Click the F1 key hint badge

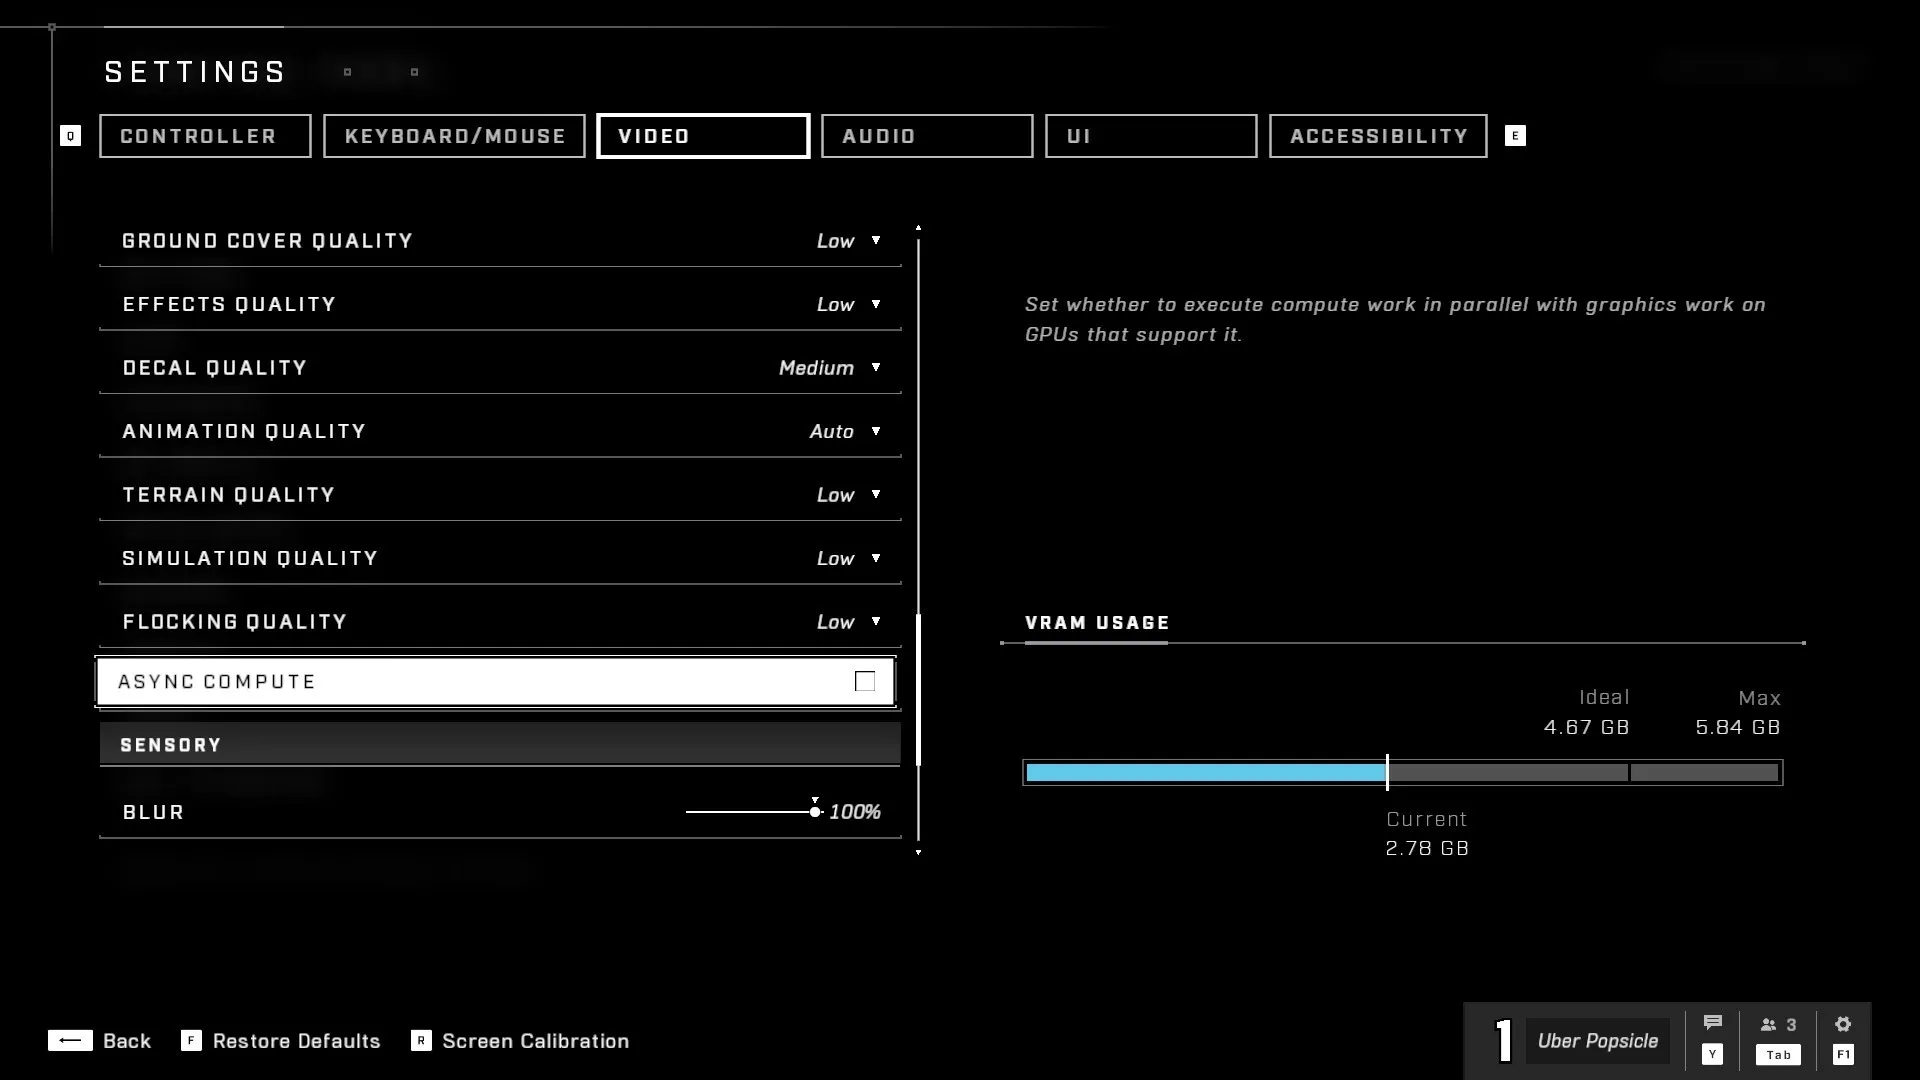1843,1055
